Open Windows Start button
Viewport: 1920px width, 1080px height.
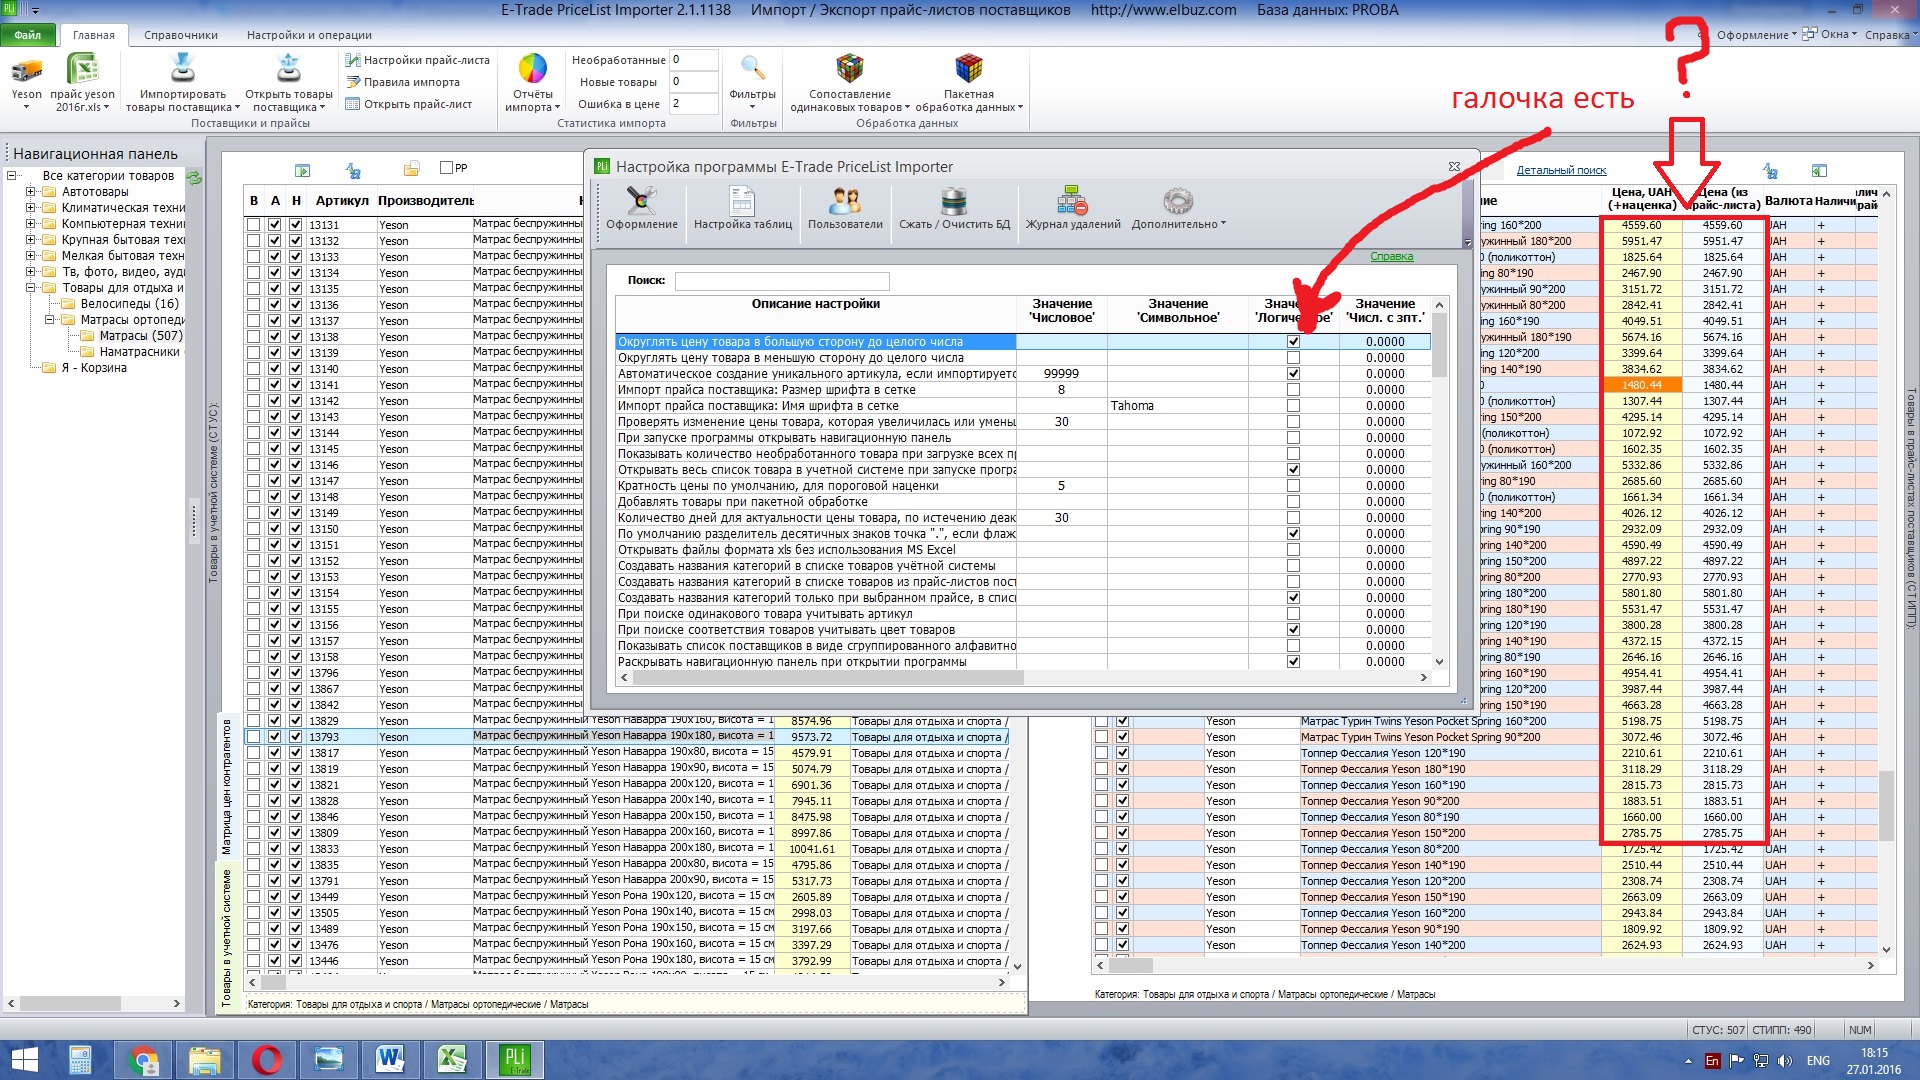[x=25, y=1060]
